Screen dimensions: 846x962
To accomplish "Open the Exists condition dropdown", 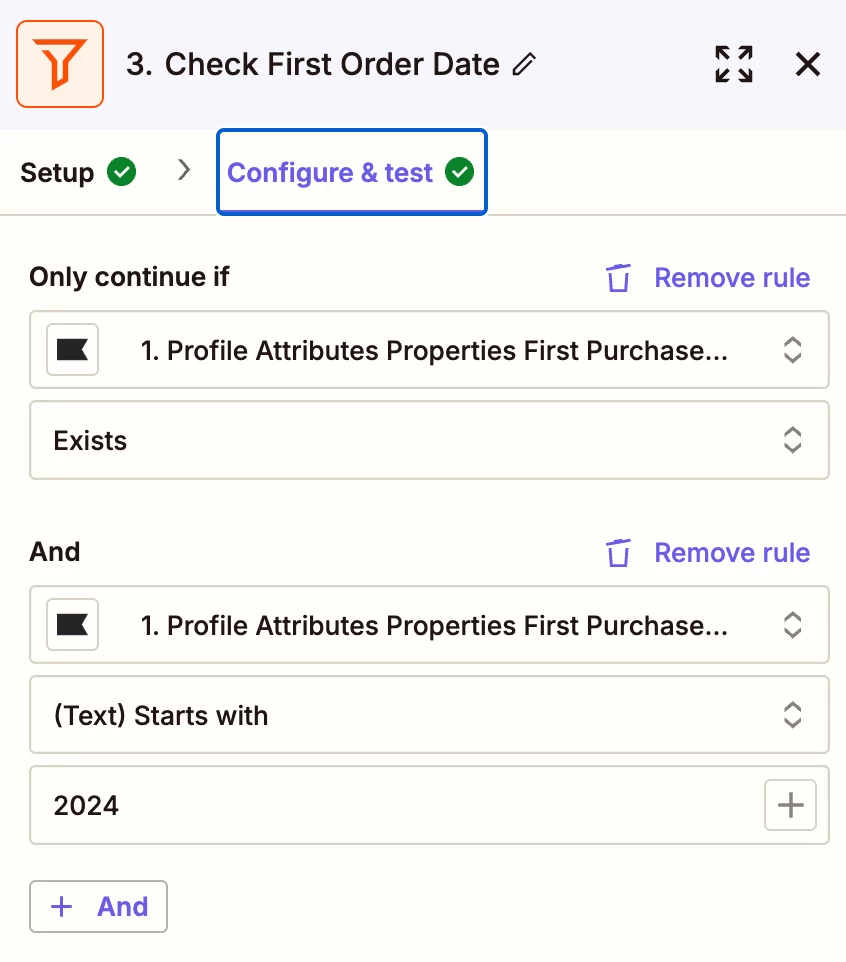I will click(429, 440).
